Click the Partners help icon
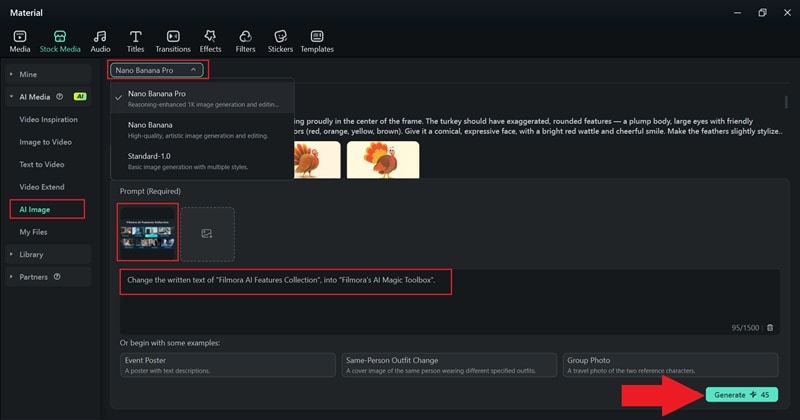800x420 pixels. (57, 277)
